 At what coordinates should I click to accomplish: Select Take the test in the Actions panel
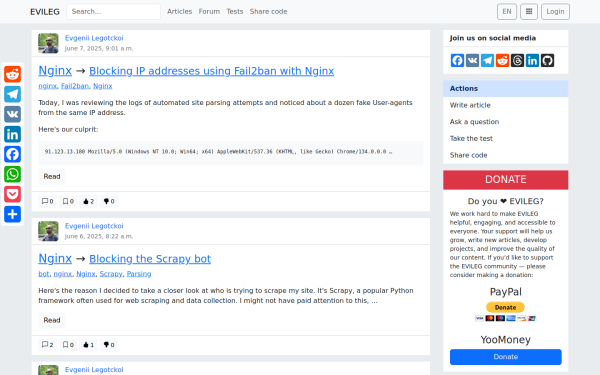click(505, 139)
